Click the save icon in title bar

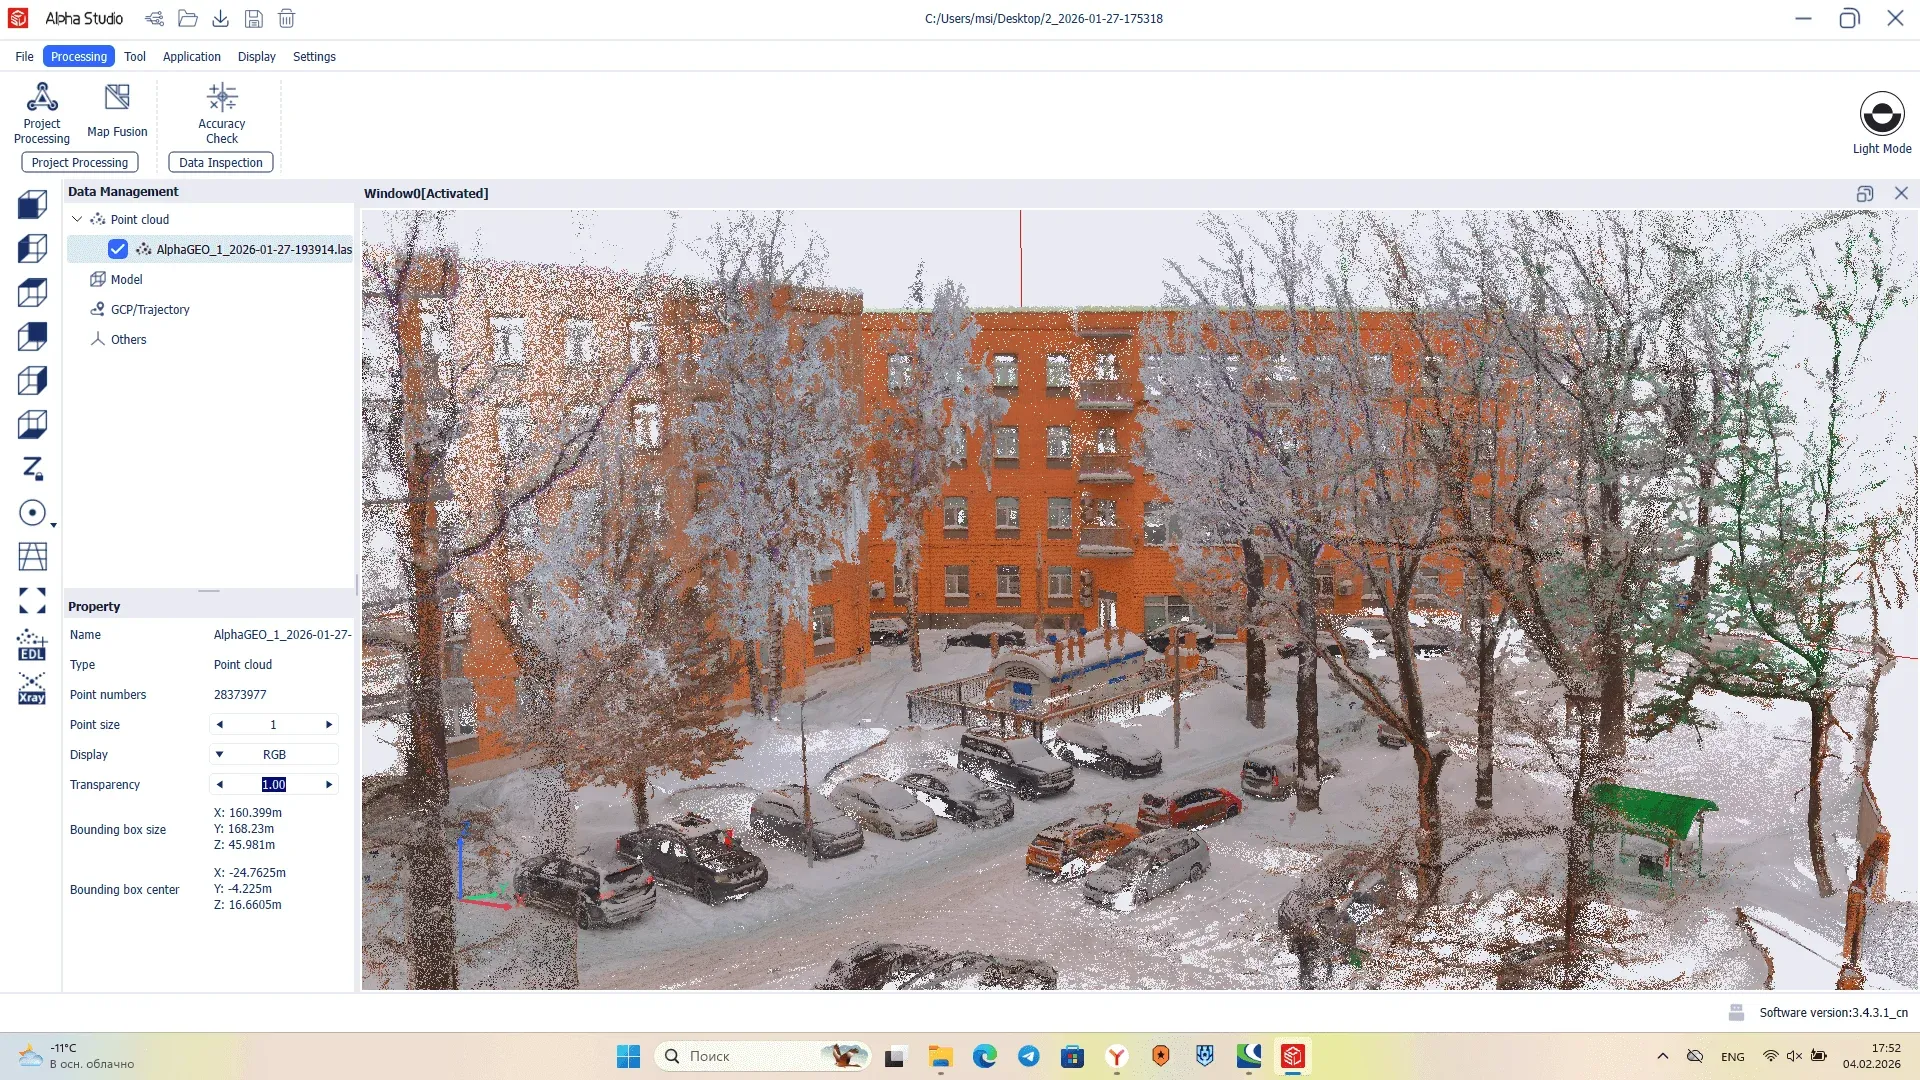(x=254, y=18)
